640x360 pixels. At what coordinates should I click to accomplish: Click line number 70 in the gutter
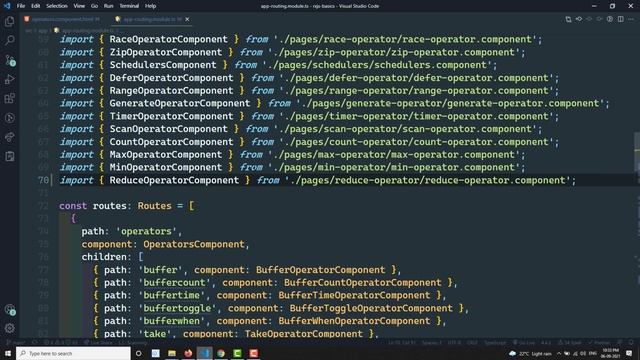tap(43, 180)
